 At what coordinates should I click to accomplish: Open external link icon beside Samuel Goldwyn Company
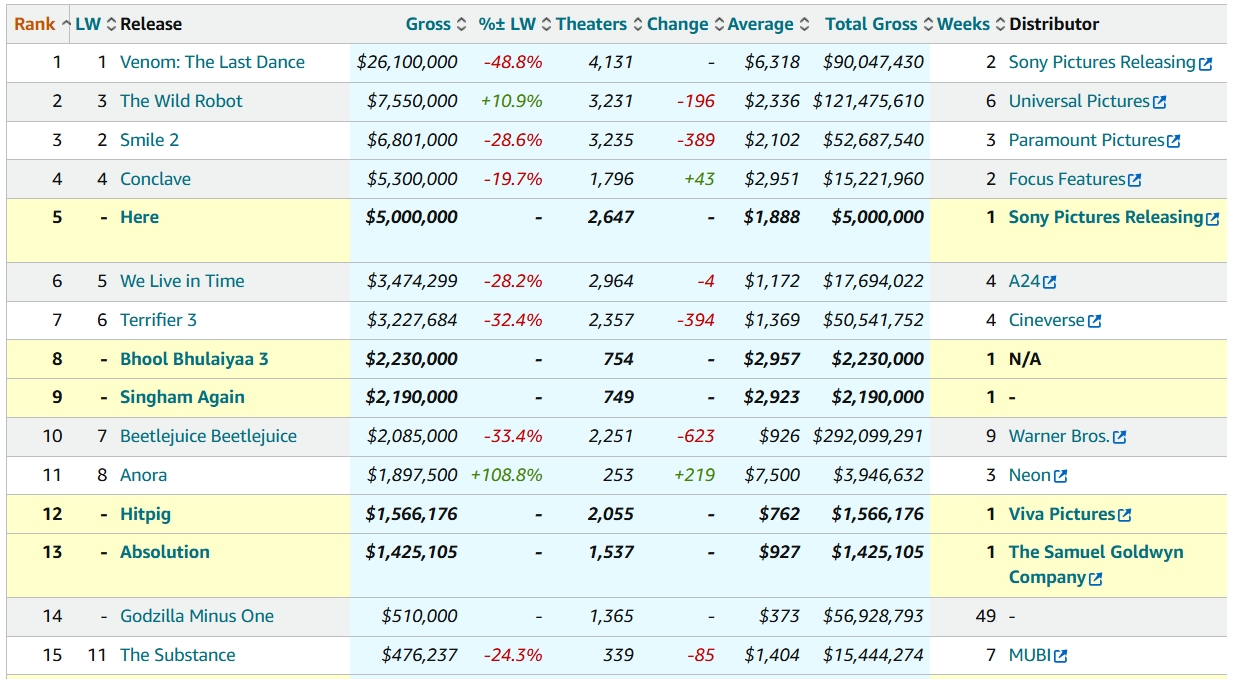coord(1095,578)
